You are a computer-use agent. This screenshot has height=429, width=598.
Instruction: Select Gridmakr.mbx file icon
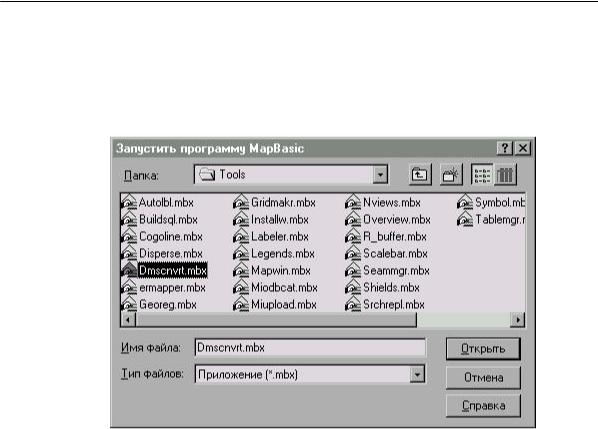tap(241, 202)
